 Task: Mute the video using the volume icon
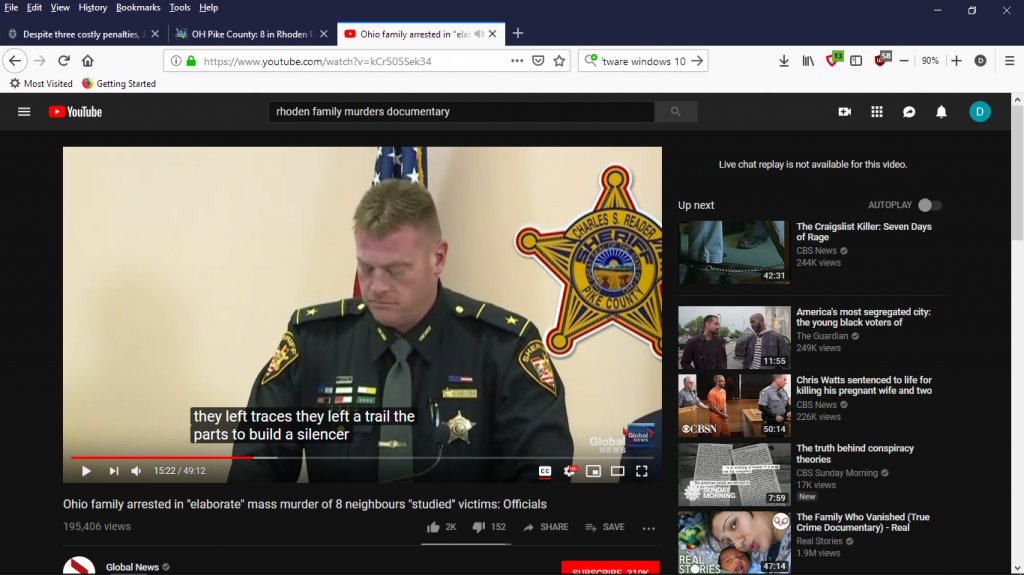coord(136,471)
